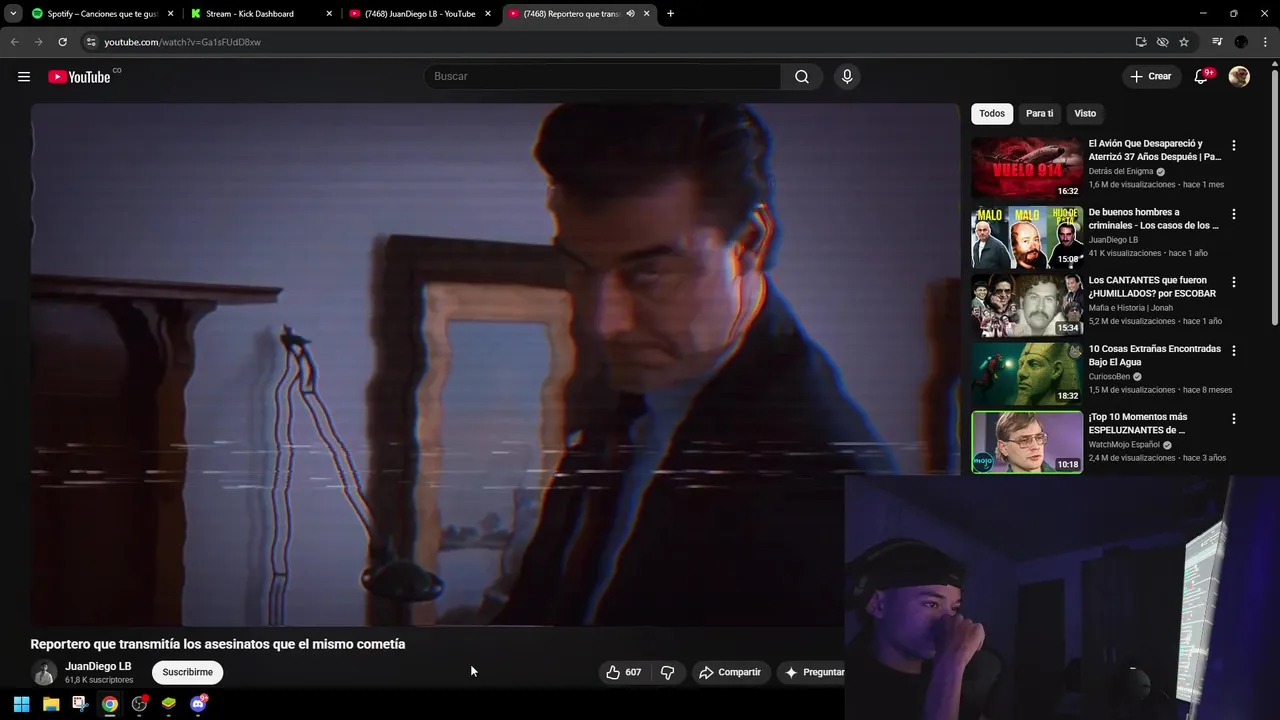The width and height of the screenshot is (1280, 720).
Task: Start voice search with the microphone
Action: click(x=847, y=77)
